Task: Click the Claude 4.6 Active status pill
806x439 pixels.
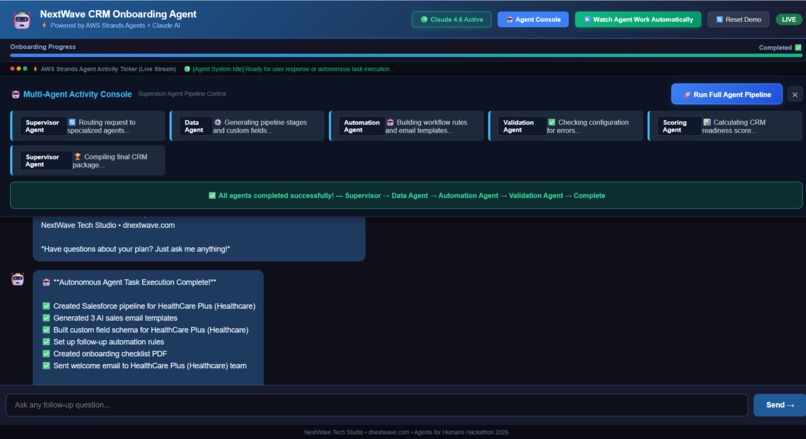Action: coord(451,20)
